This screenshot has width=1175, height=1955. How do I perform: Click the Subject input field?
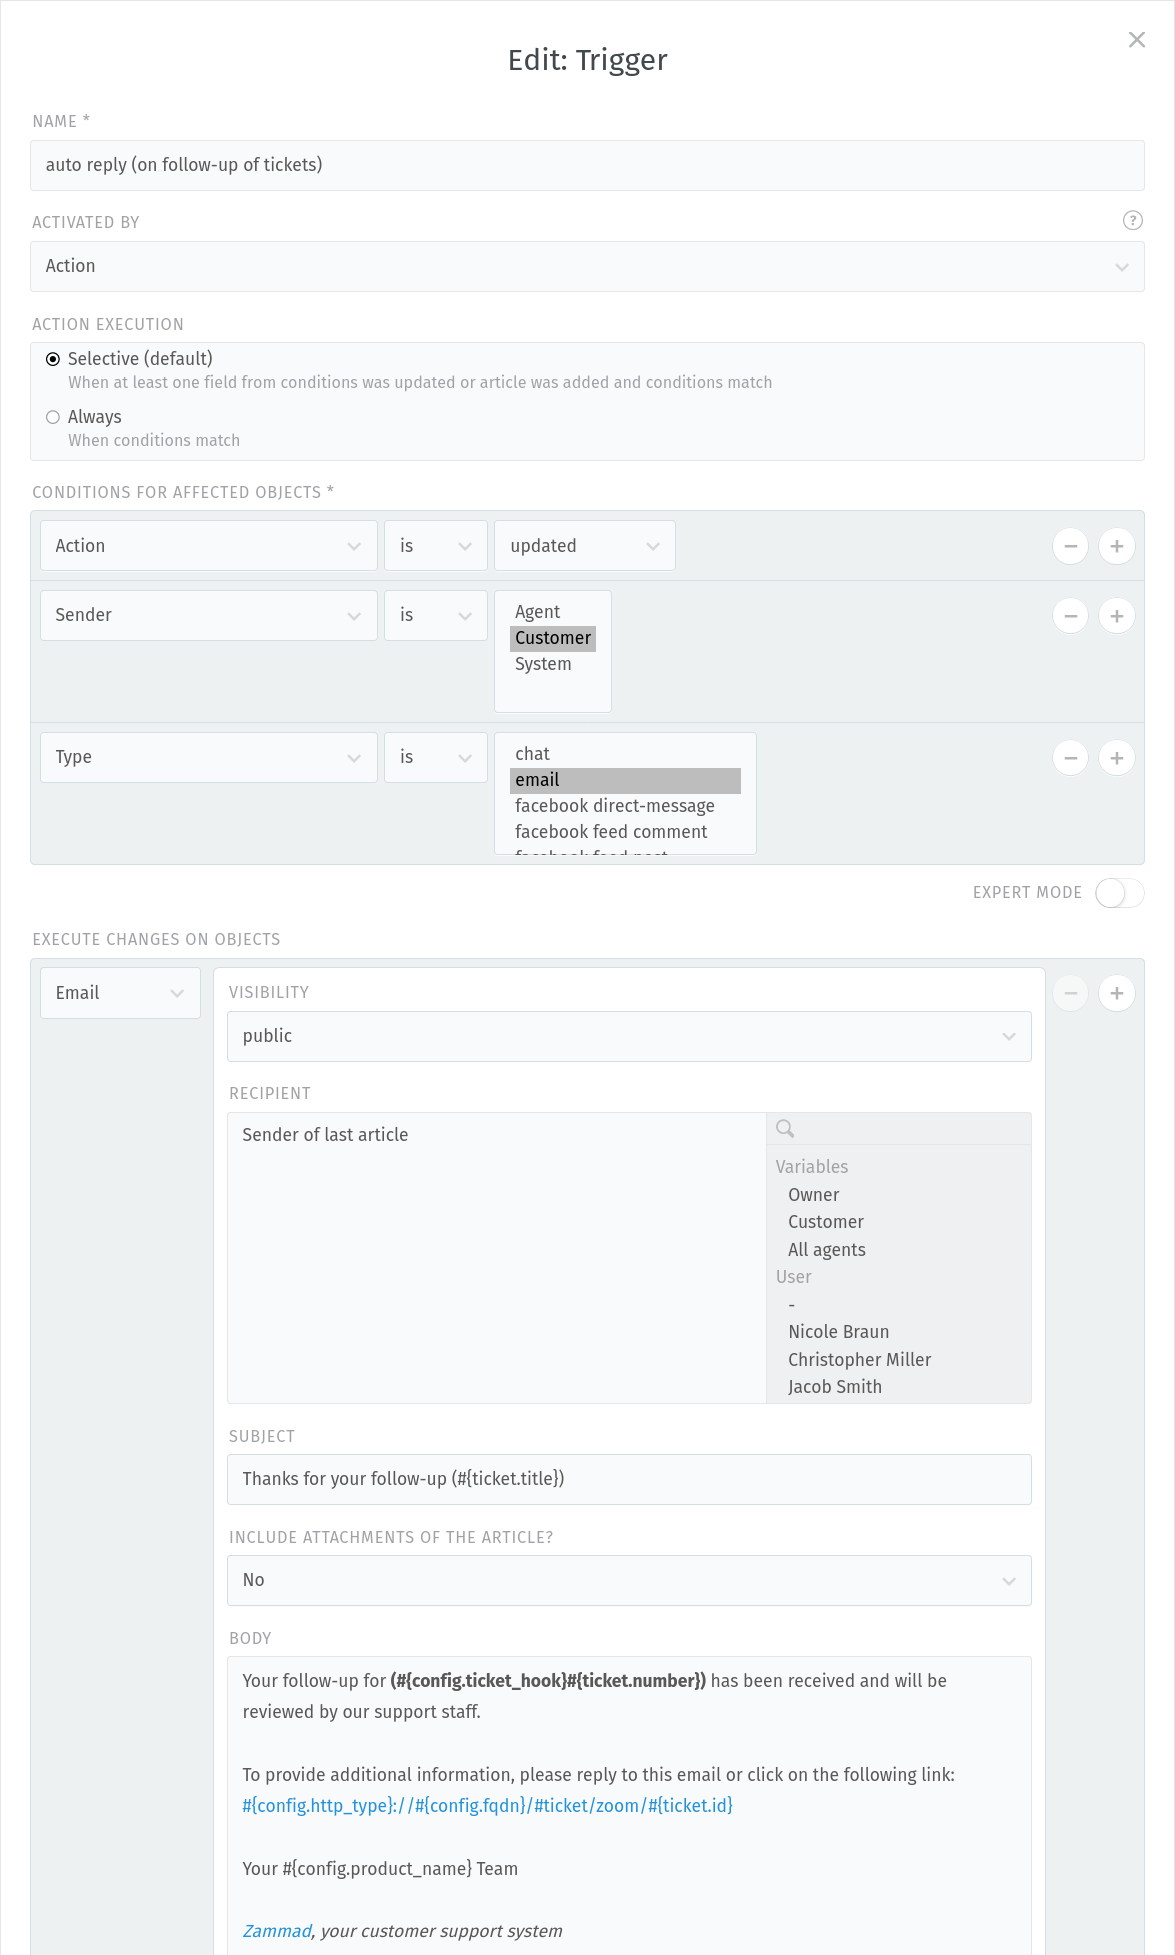629,1479
